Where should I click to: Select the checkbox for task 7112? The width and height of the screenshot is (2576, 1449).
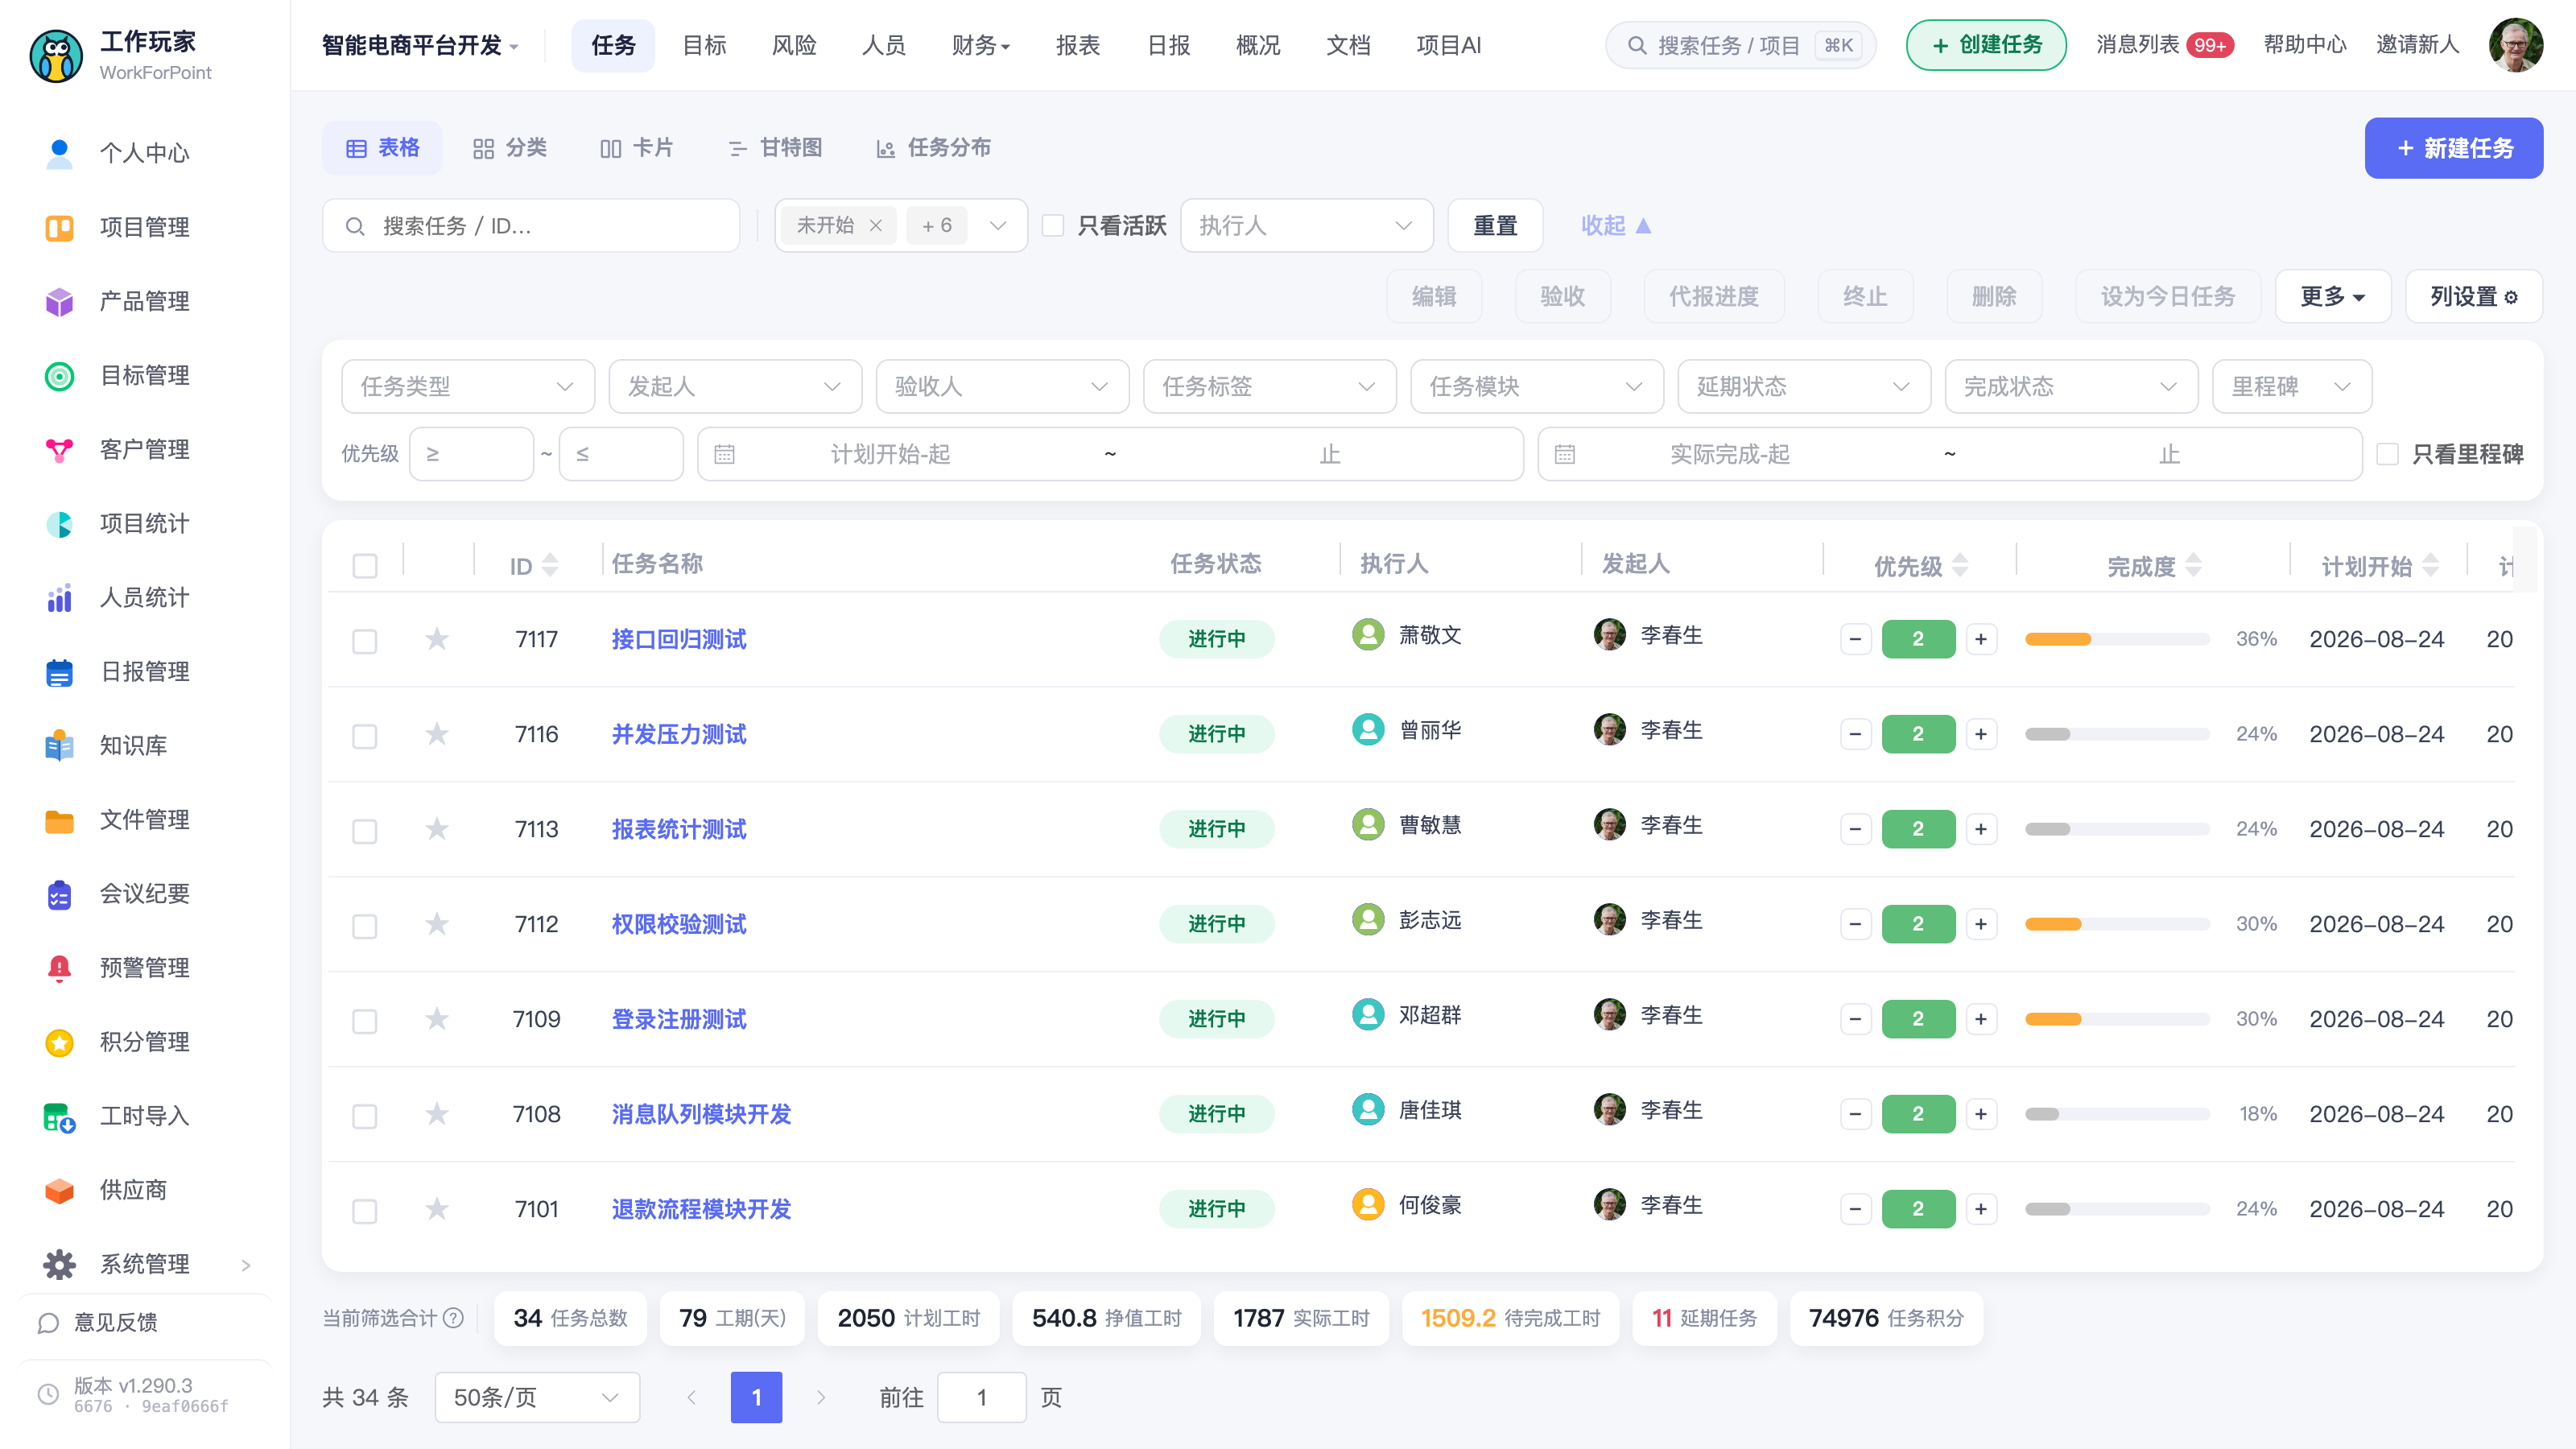click(365, 926)
